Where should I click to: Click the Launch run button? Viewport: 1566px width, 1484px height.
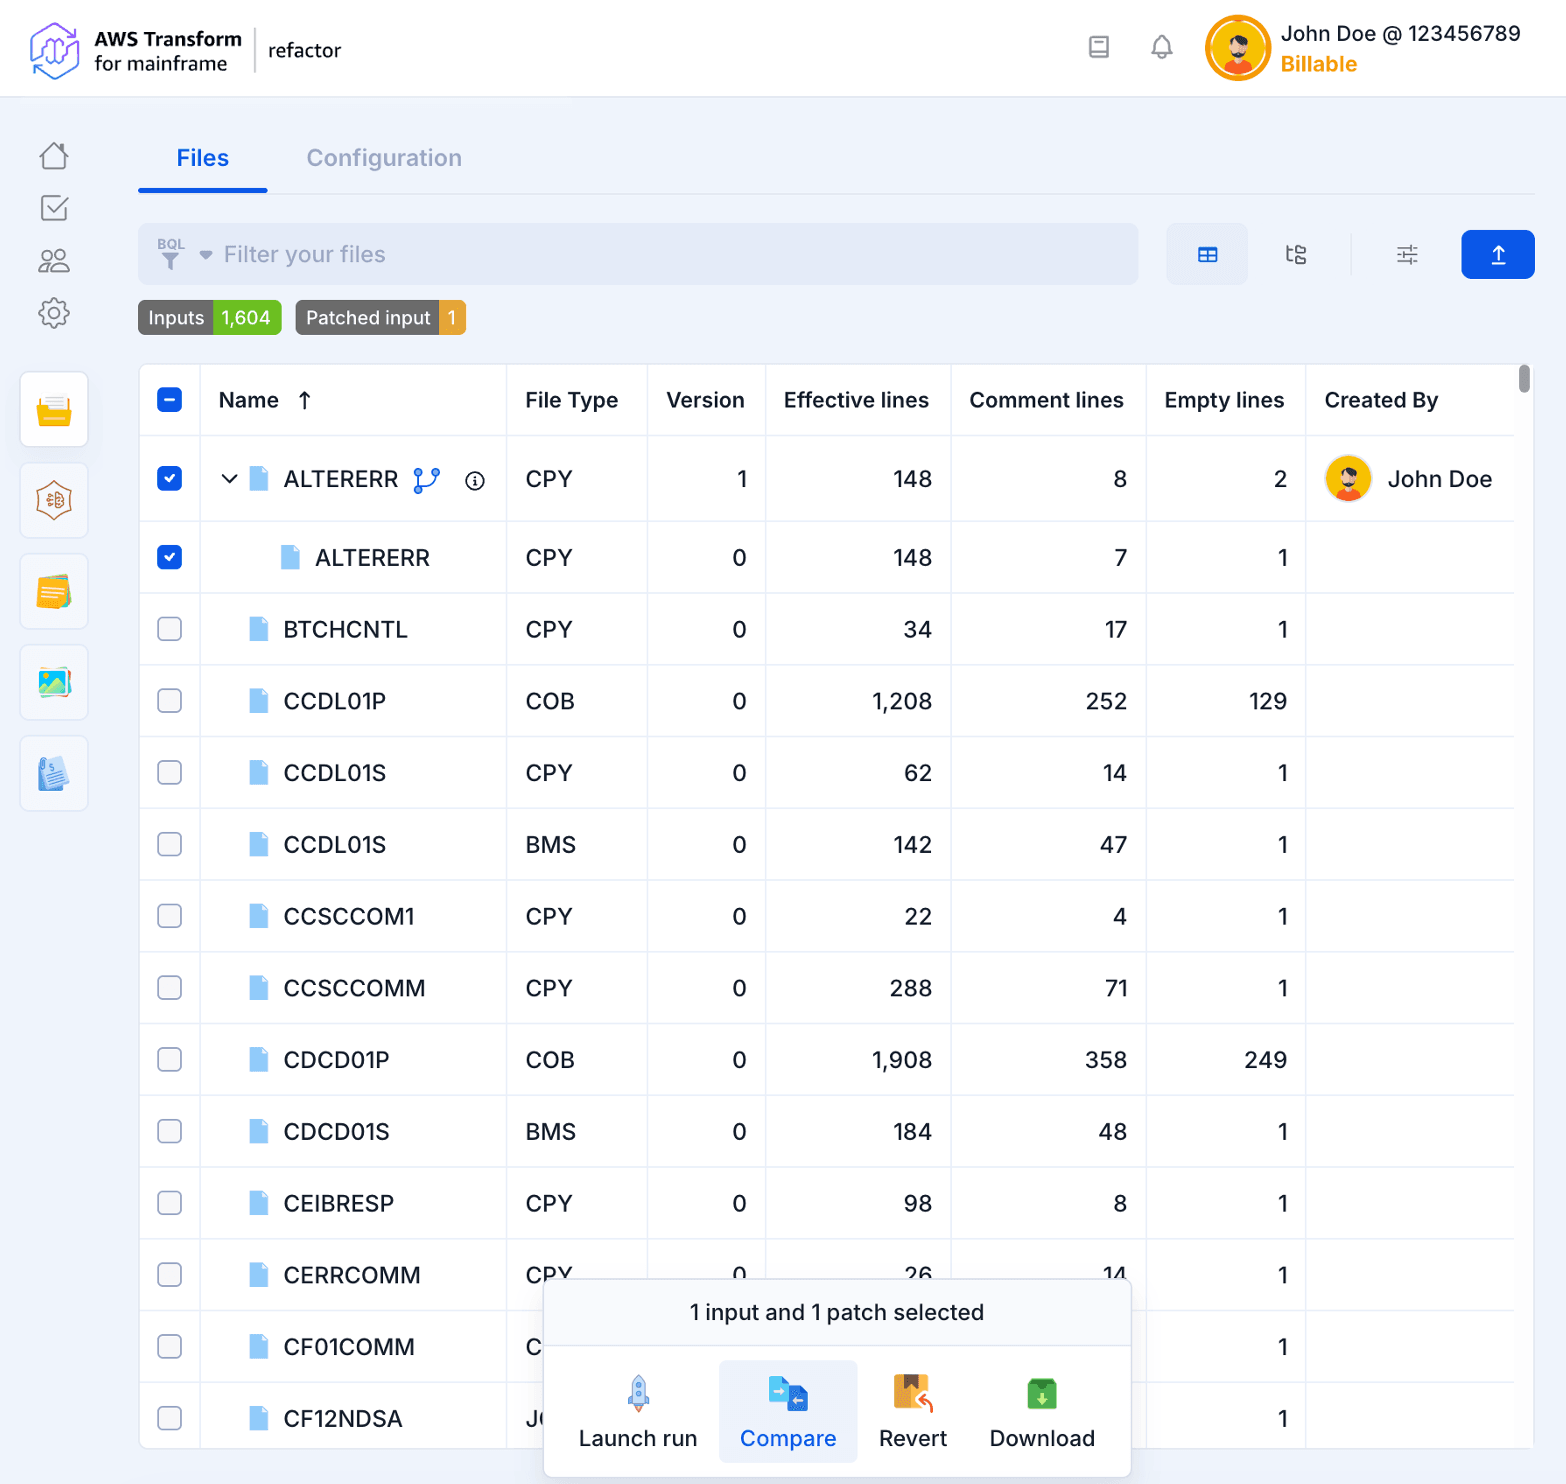tap(638, 1411)
